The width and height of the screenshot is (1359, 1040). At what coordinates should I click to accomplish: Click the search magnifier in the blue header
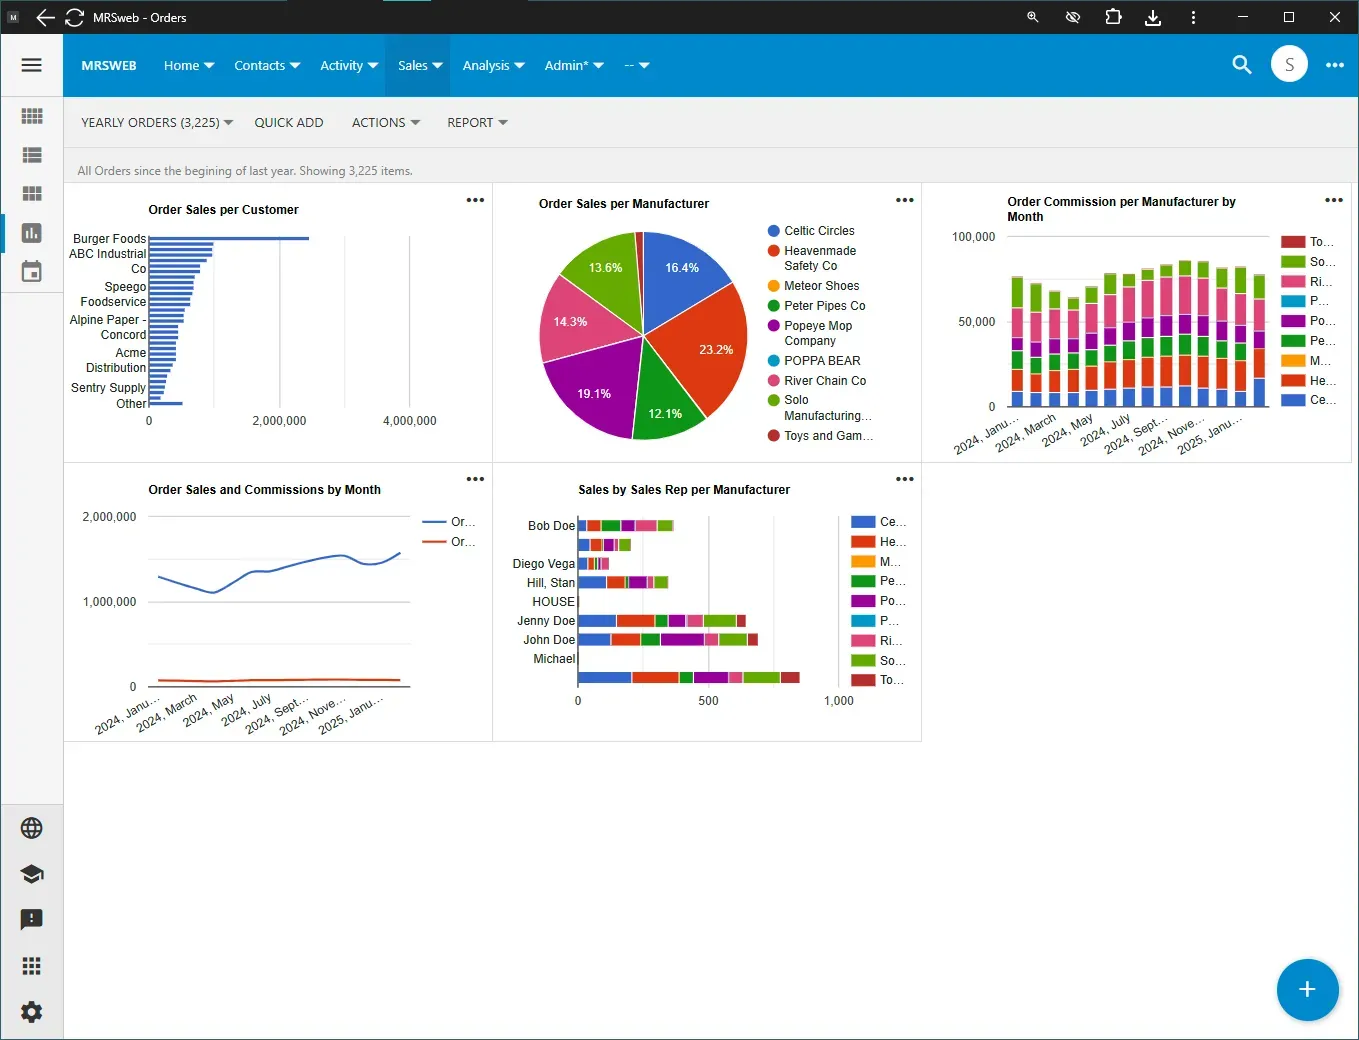click(1242, 65)
